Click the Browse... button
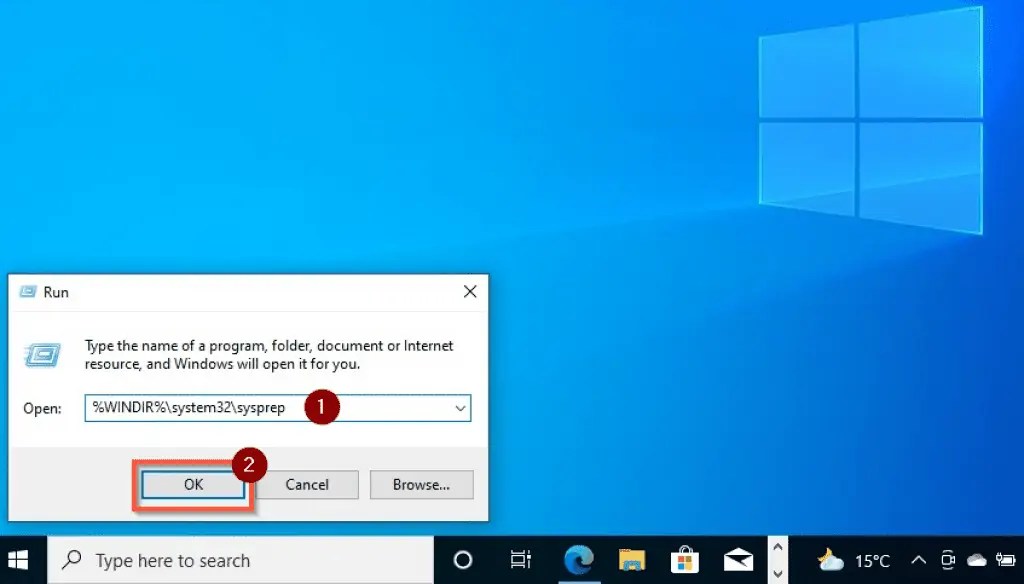Image resolution: width=1024 pixels, height=584 pixels. point(421,485)
